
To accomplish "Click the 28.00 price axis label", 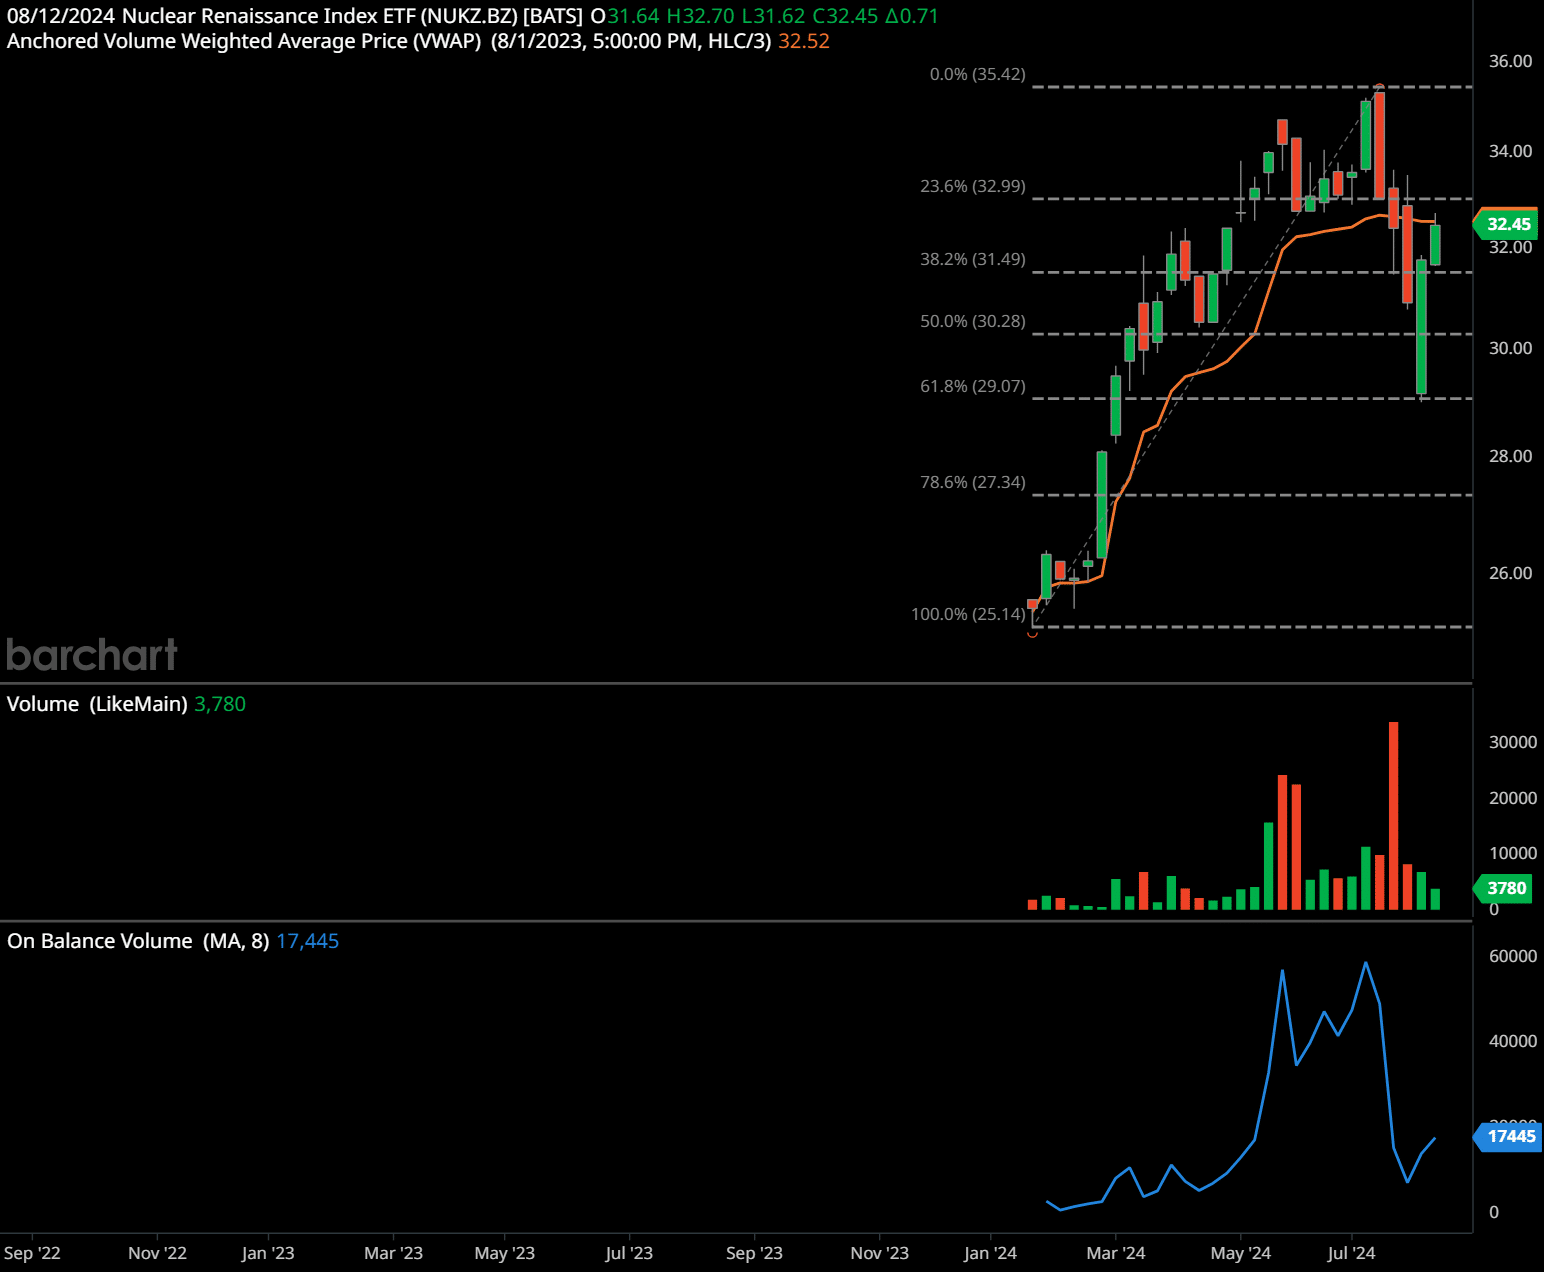I will 1510,456.
